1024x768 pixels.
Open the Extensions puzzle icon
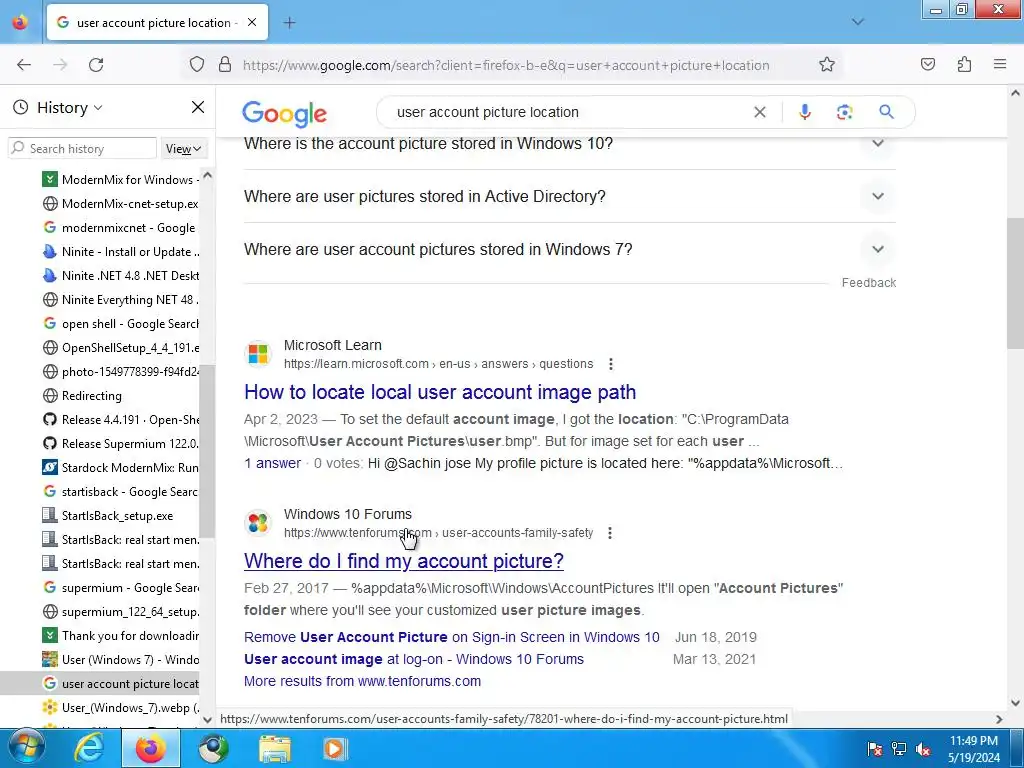click(964, 65)
